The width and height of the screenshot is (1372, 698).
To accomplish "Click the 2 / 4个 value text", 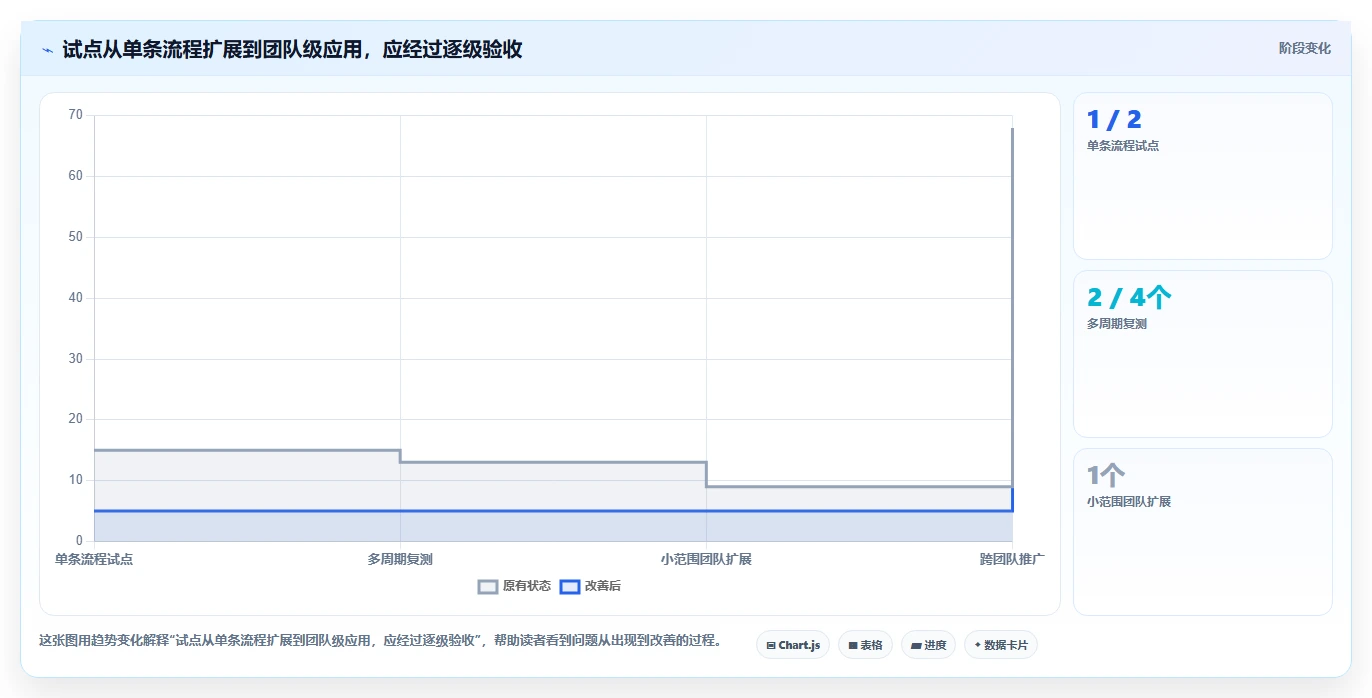I will coord(1129,298).
